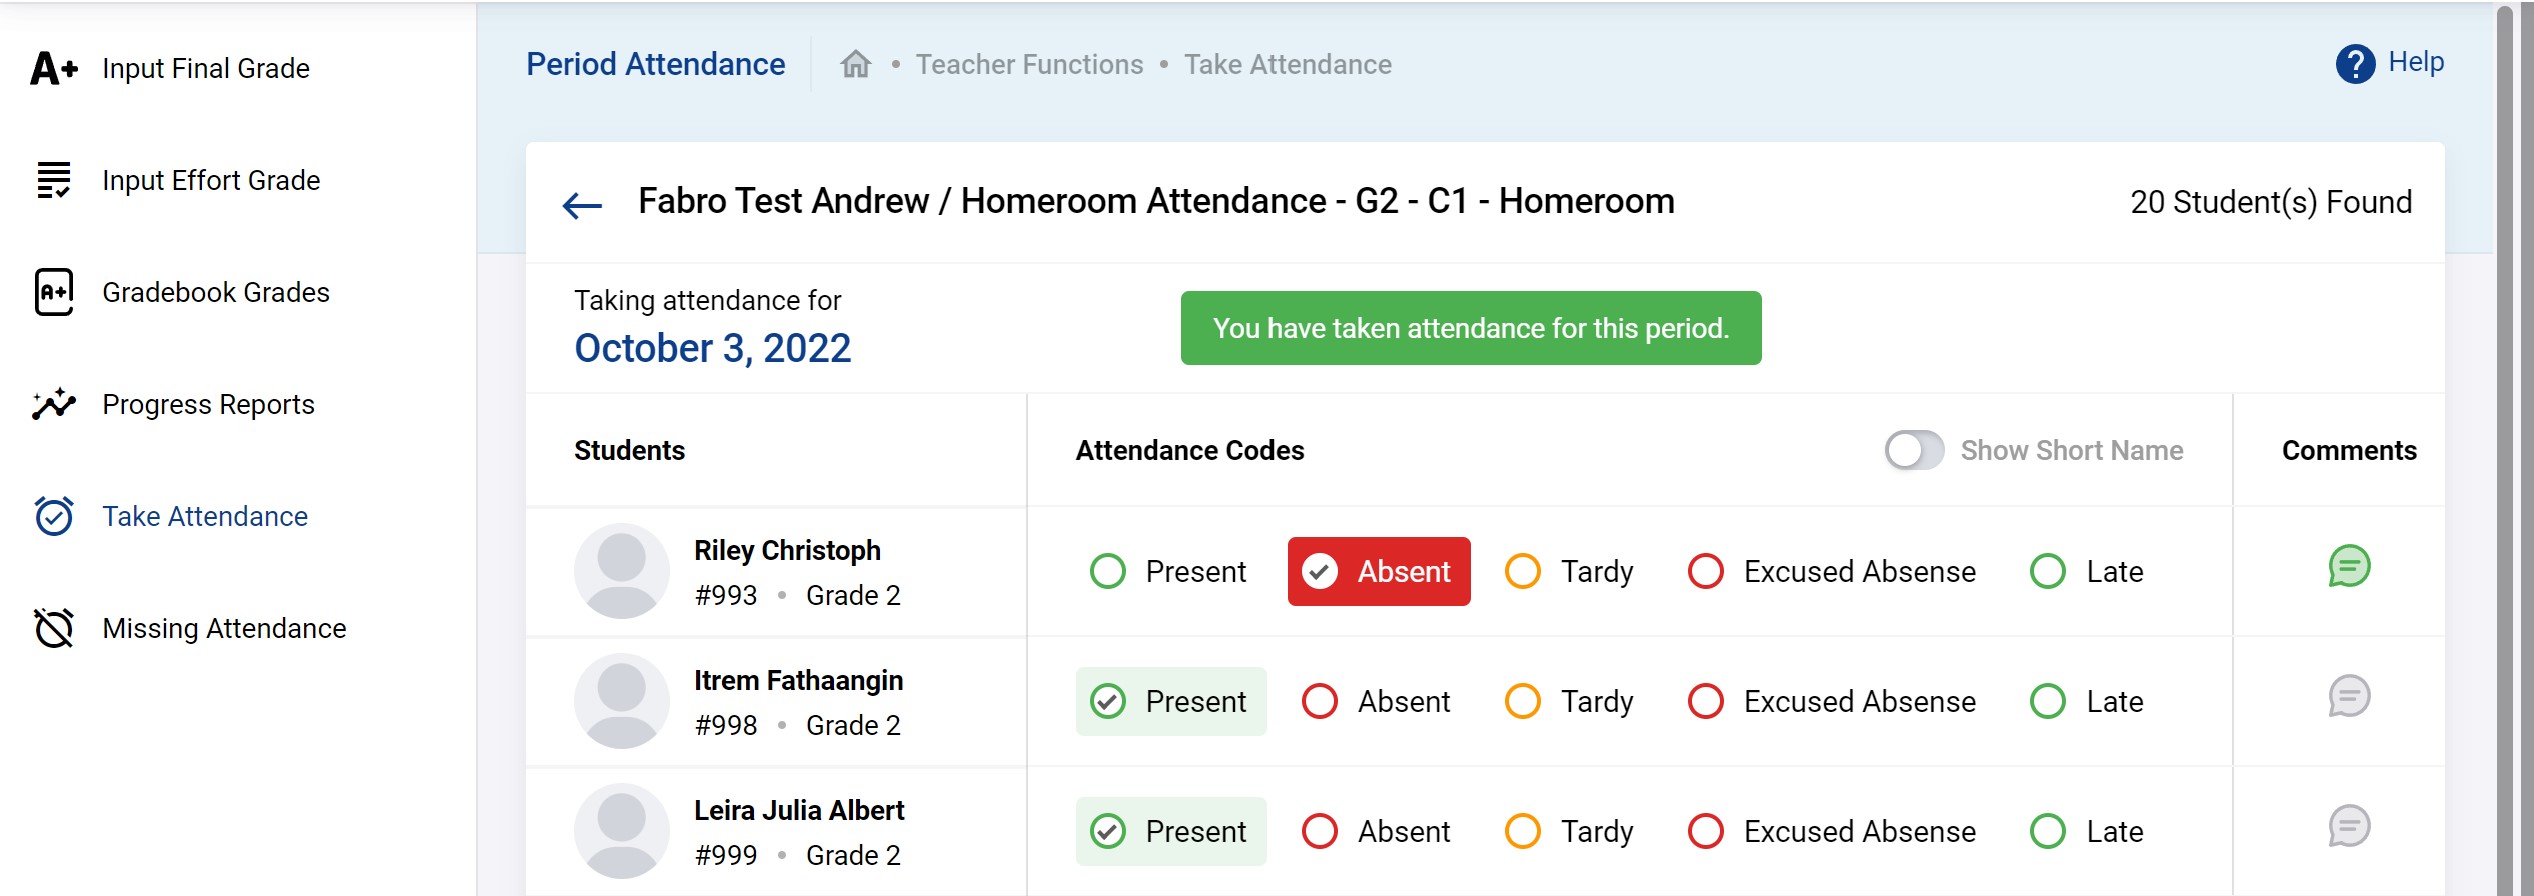Mark Riley Christoph as Present
The image size is (2534, 896).
pyautogui.click(x=1108, y=571)
